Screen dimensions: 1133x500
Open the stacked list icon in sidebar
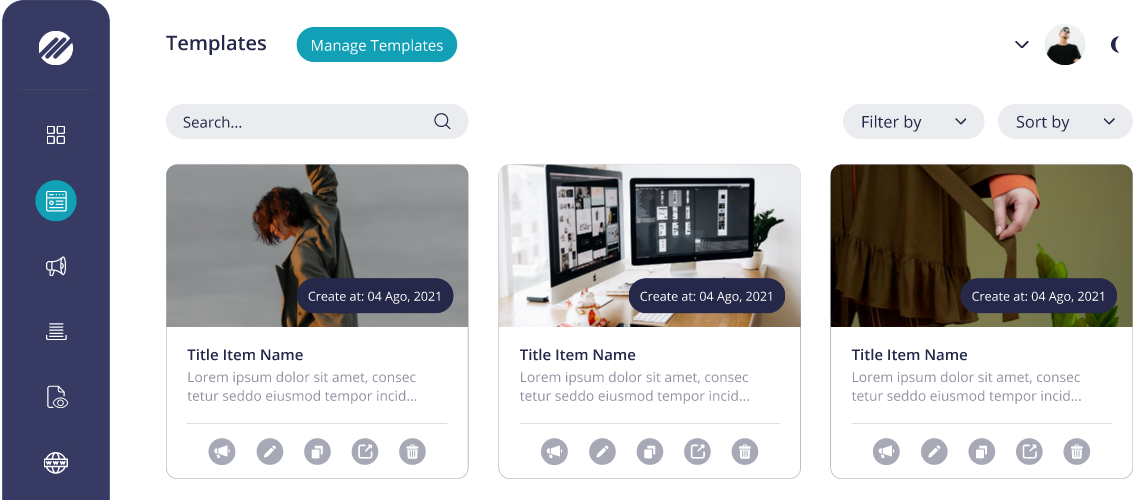(x=56, y=332)
